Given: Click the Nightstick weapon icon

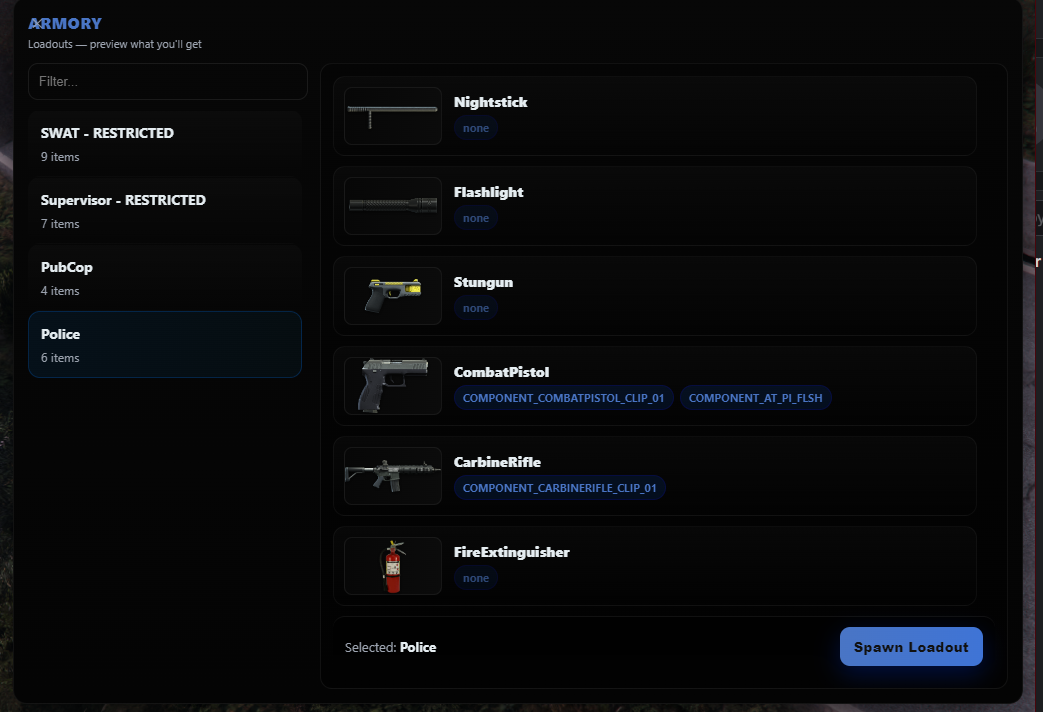Looking at the screenshot, I should pyautogui.click(x=392, y=115).
